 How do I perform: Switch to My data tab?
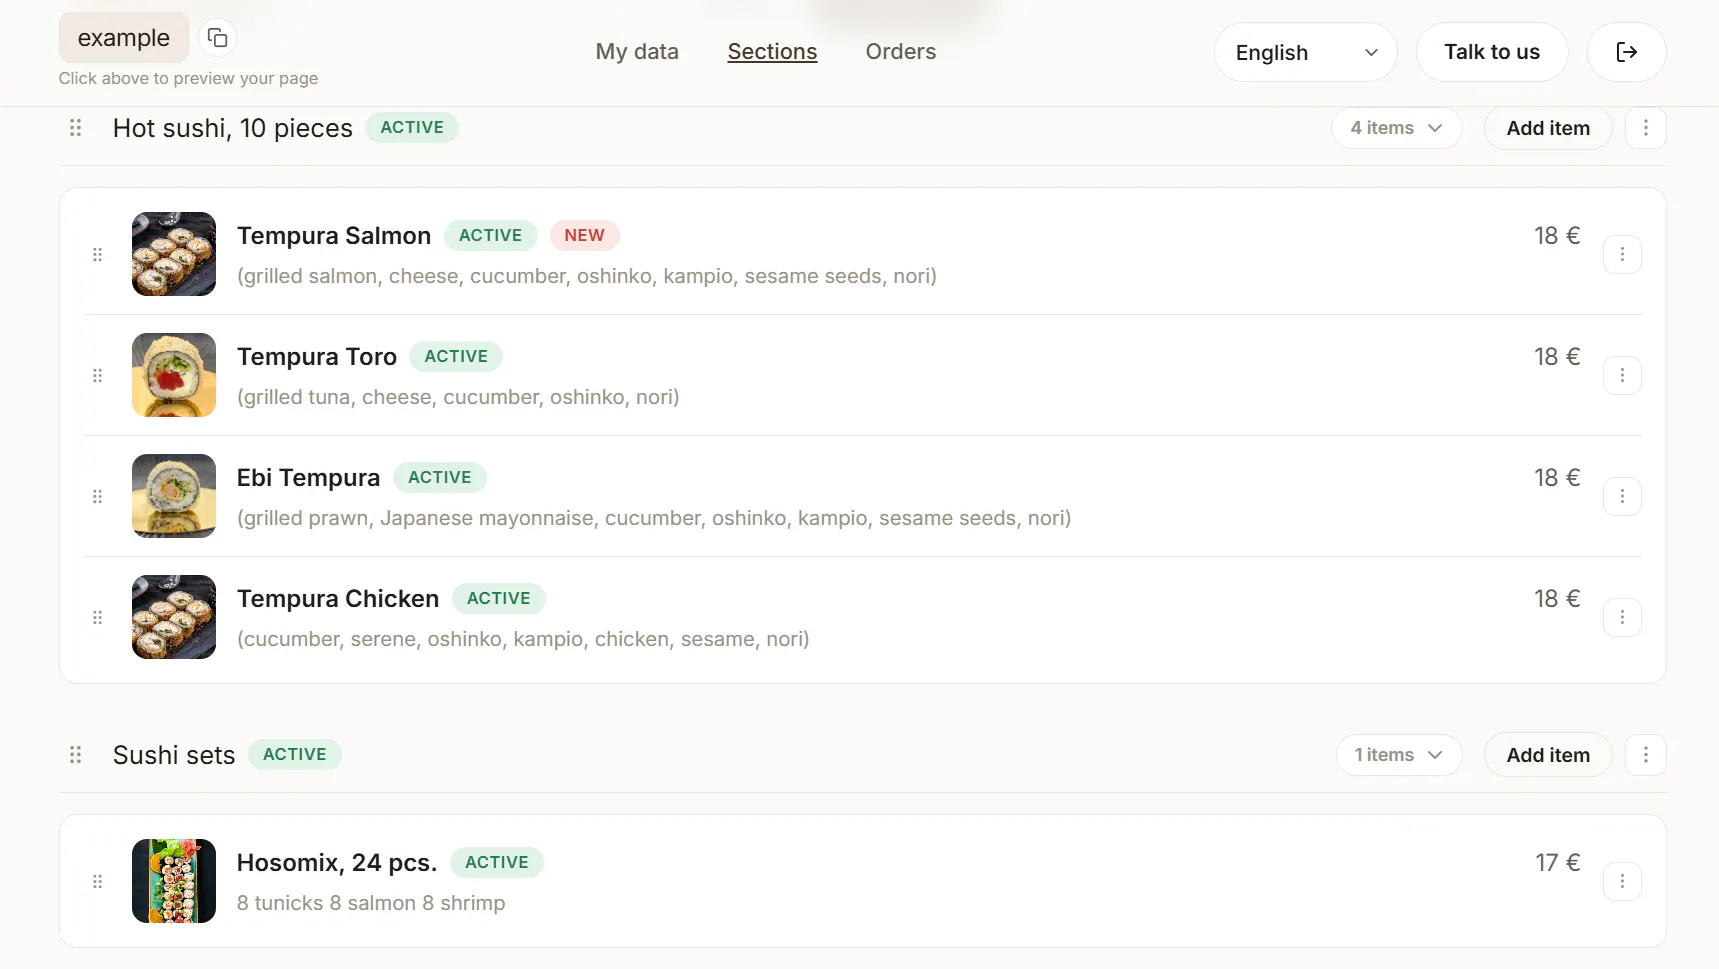tap(637, 52)
